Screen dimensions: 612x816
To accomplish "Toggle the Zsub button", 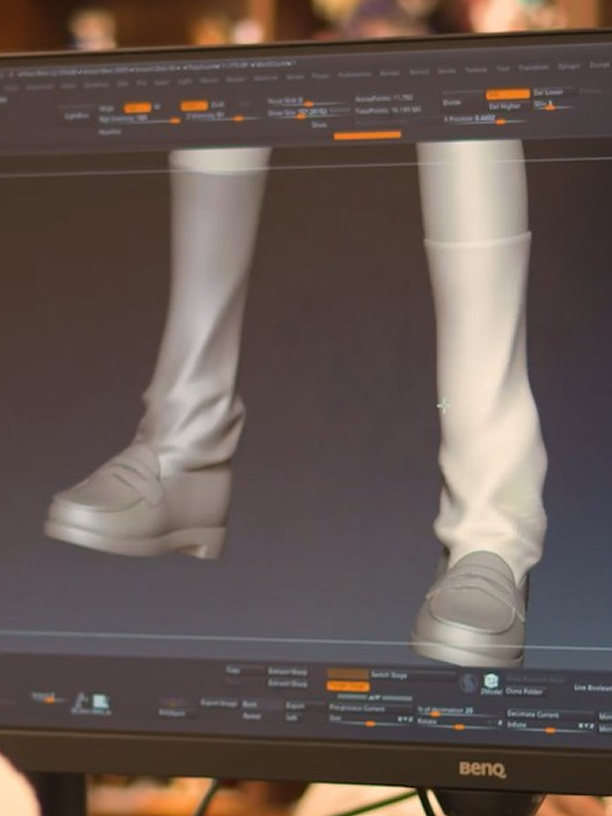I will tap(218, 105).
